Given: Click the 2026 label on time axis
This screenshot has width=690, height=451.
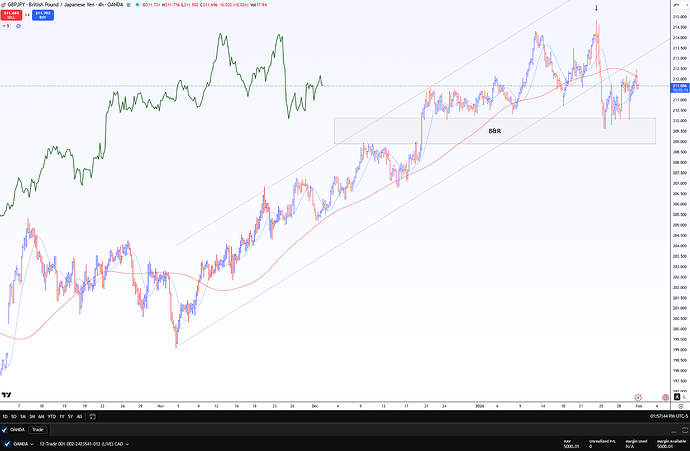Looking at the screenshot, I should pos(480,406).
